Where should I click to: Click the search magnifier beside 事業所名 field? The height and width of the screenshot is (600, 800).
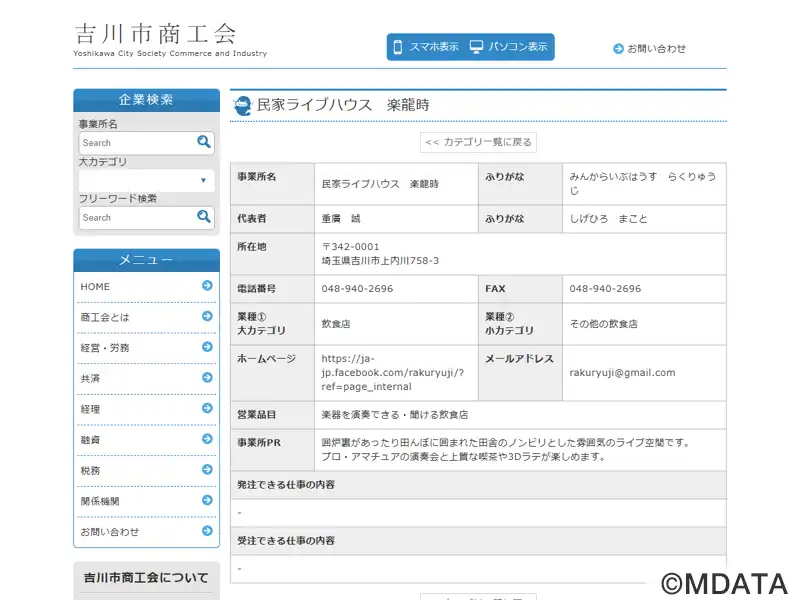pos(204,142)
